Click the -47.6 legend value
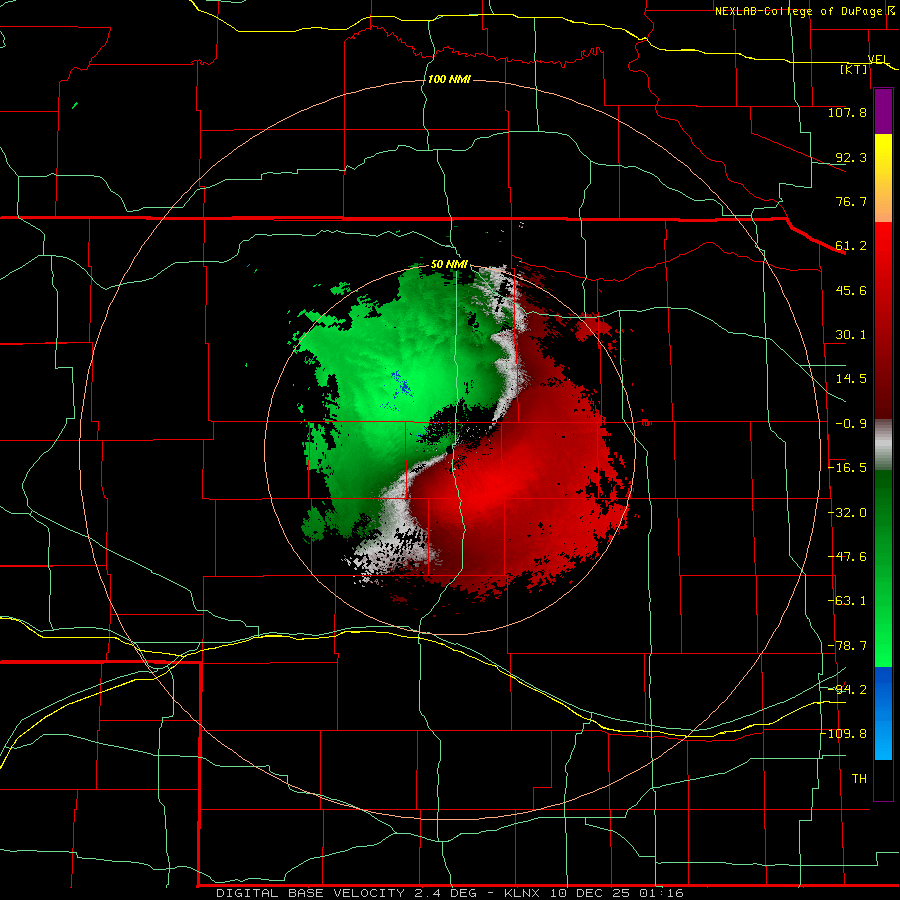 point(847,557)
